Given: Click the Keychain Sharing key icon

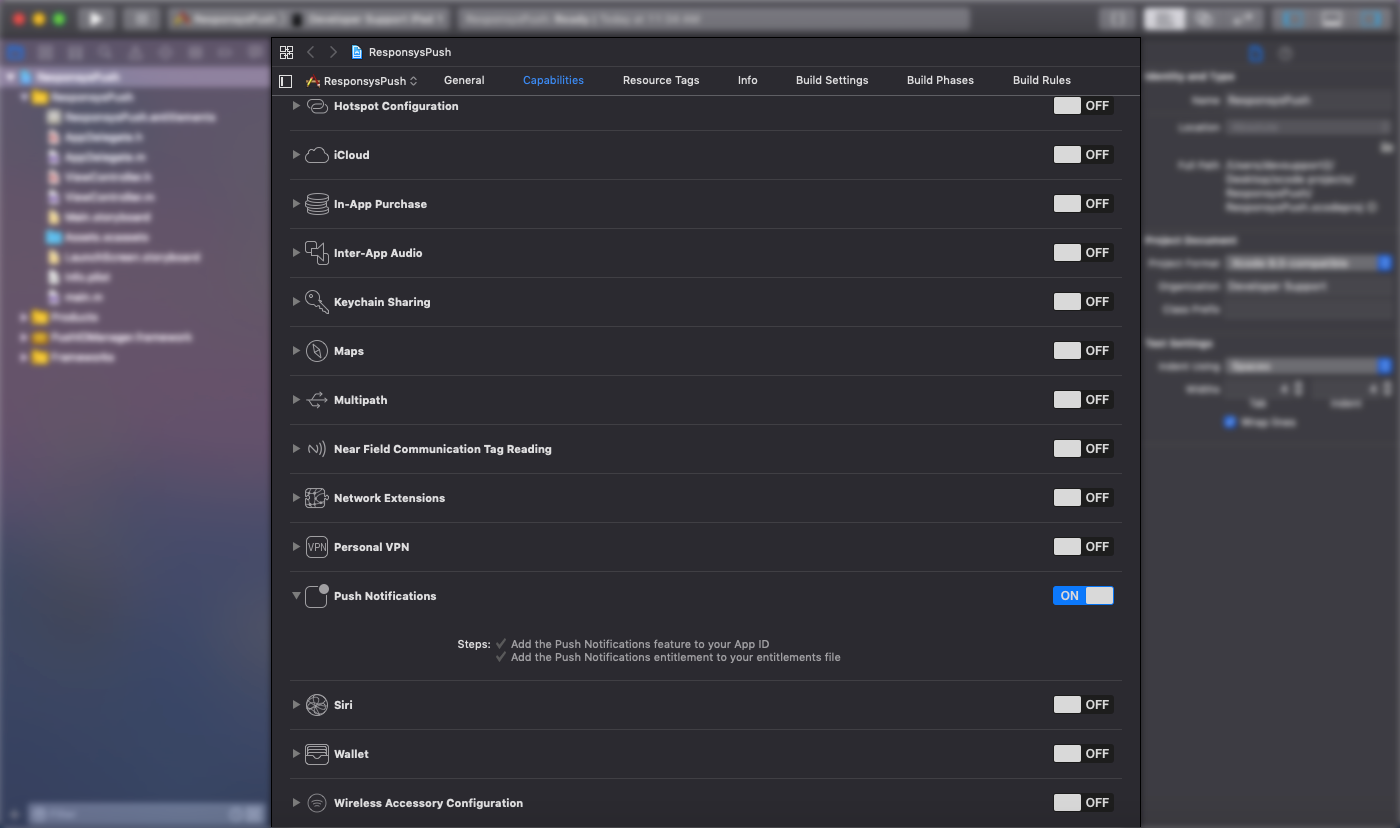Looking at the screenshot, I should (317, 302).
